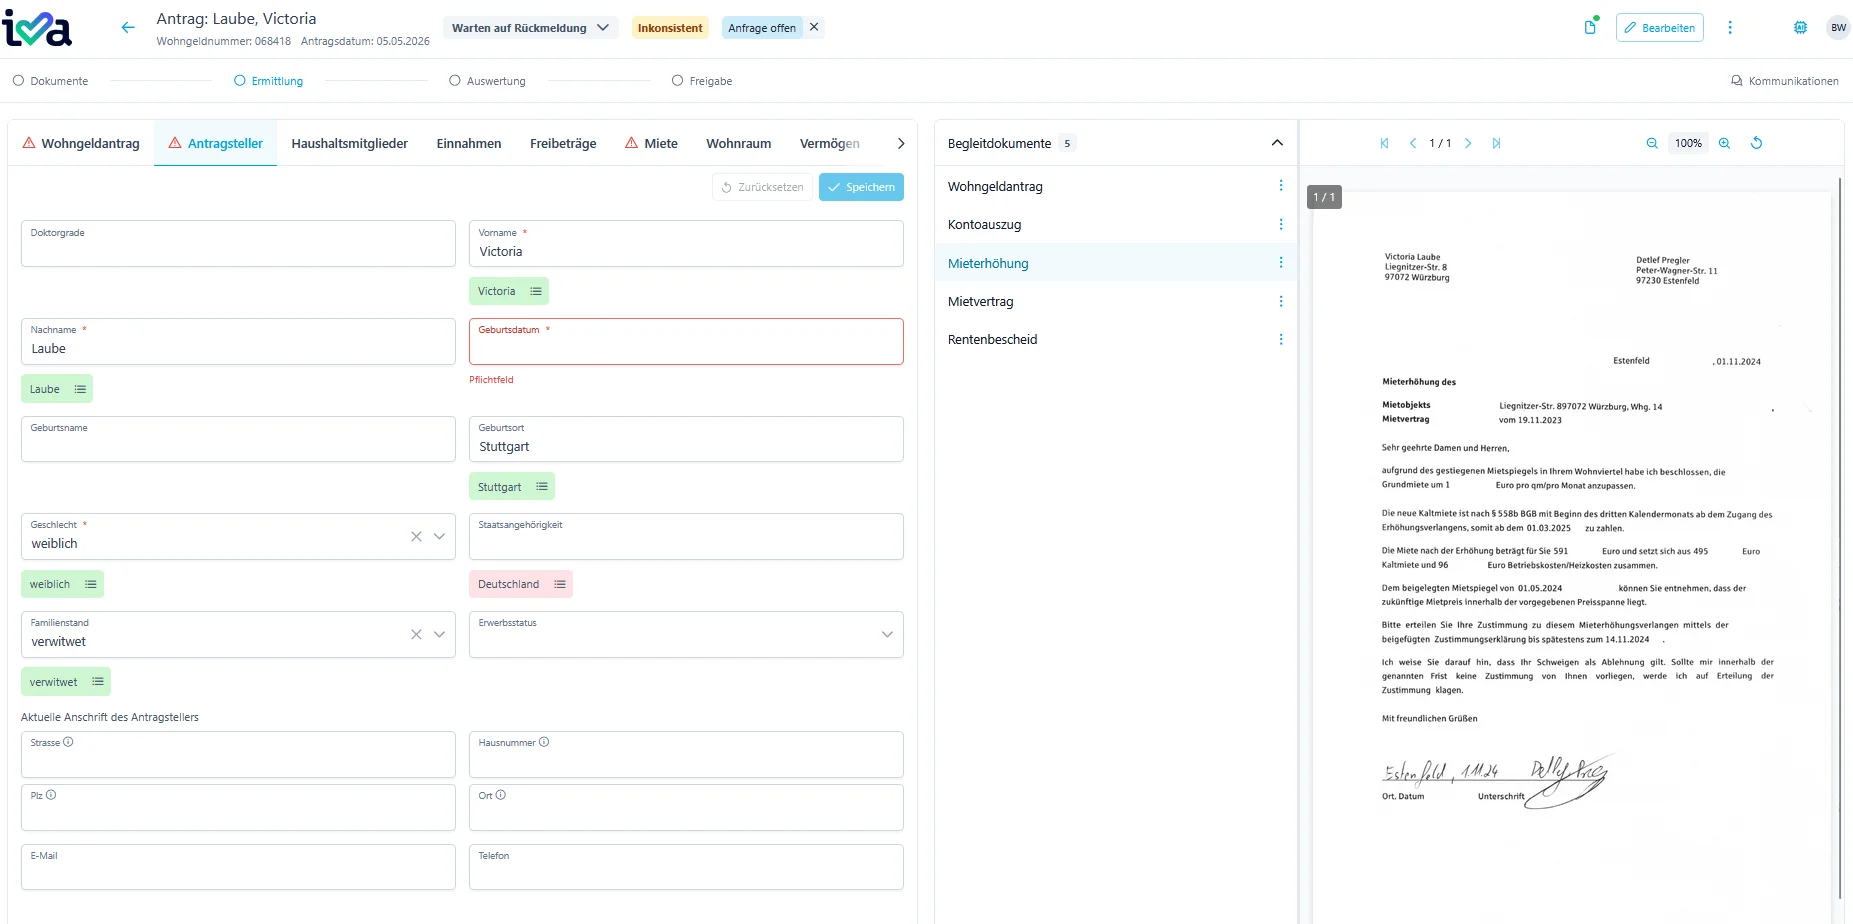Open options menu for Rentenbescheid document

tap(1280, 339)
